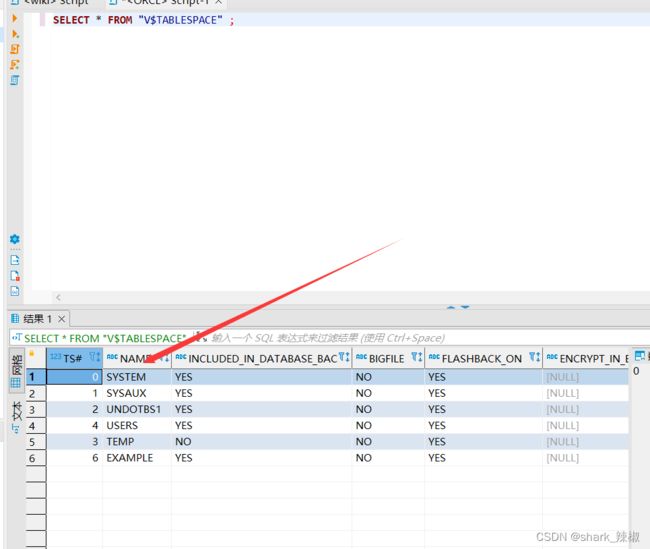This screenshot has height=549, width=650.
Task: Click the SQL icon left of filter query
Action: pyautogui.click(x=17, y=338)
